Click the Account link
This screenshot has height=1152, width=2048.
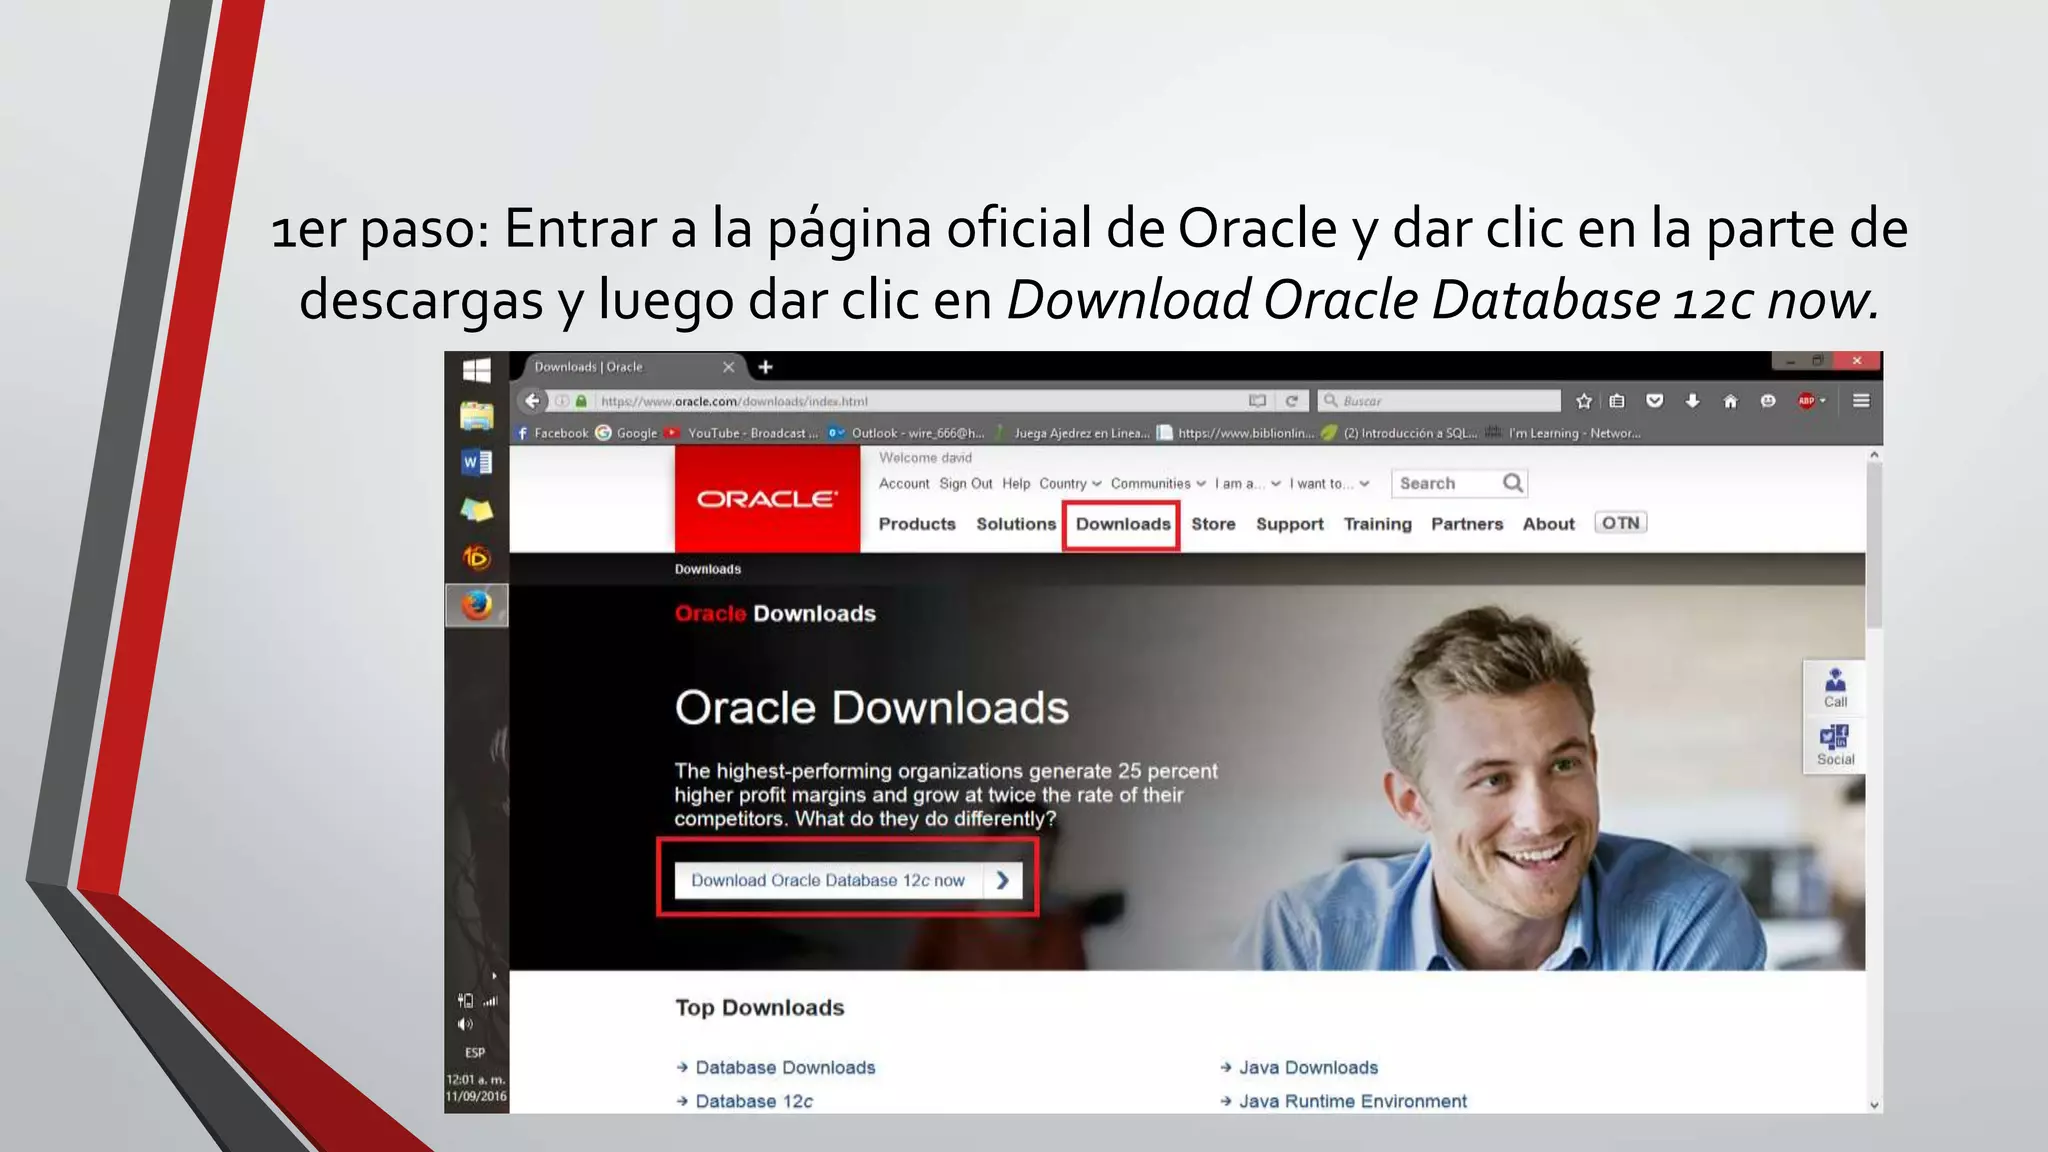(904, 484)
